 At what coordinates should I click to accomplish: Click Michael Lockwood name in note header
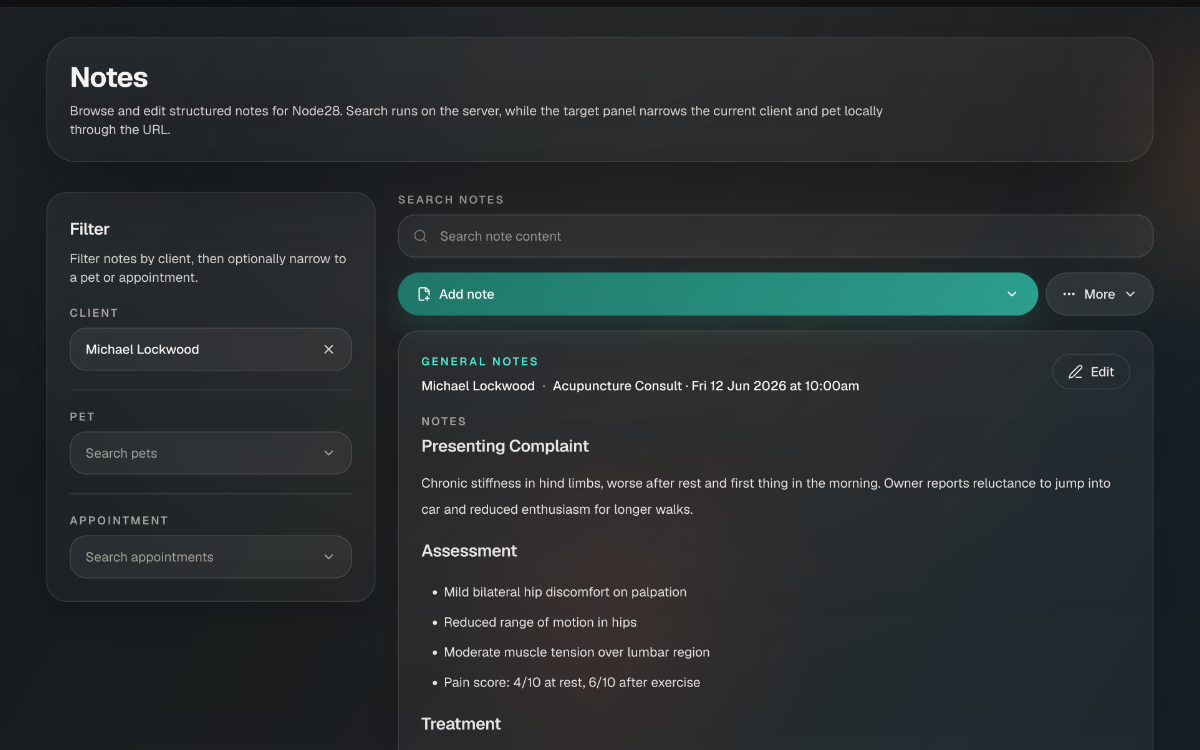pyautogui.click(x=478, y=386)
